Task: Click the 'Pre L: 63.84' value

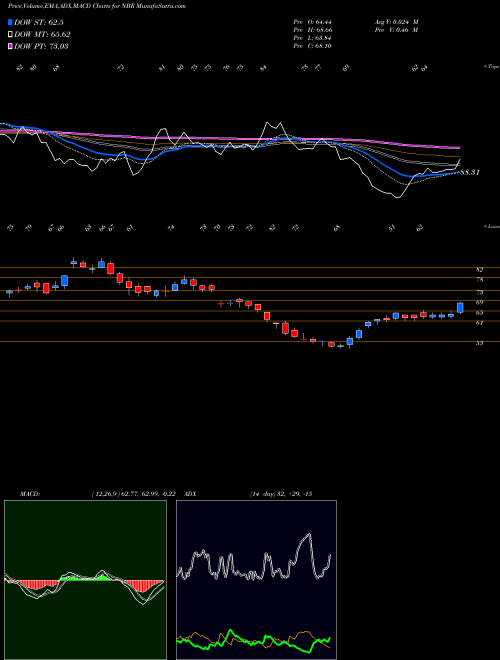Action: tap(313, 38)
